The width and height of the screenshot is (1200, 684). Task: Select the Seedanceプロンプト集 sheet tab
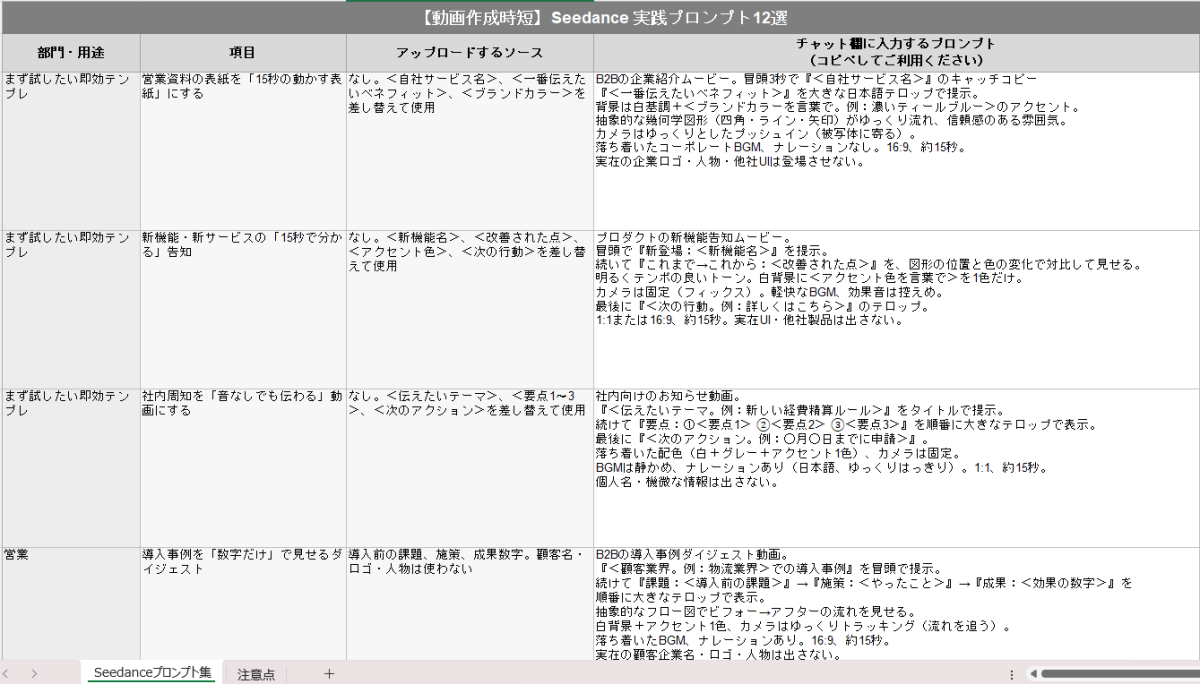152,674
